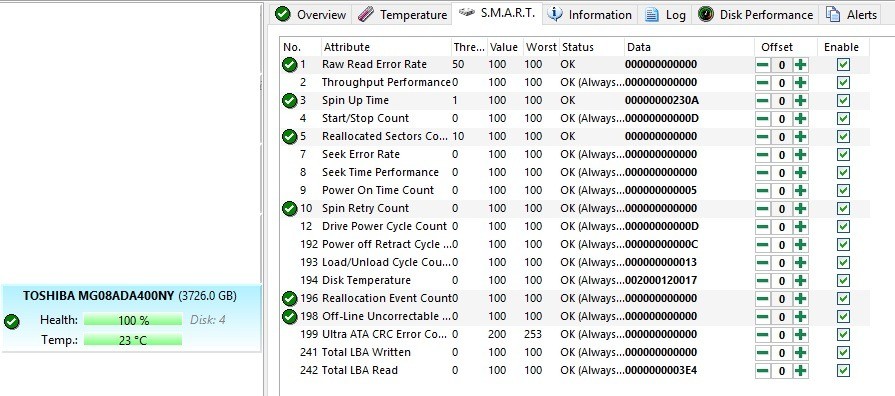
Task: Toggle Enable checkbox for Disk Temperature
Action: [843, 280]
